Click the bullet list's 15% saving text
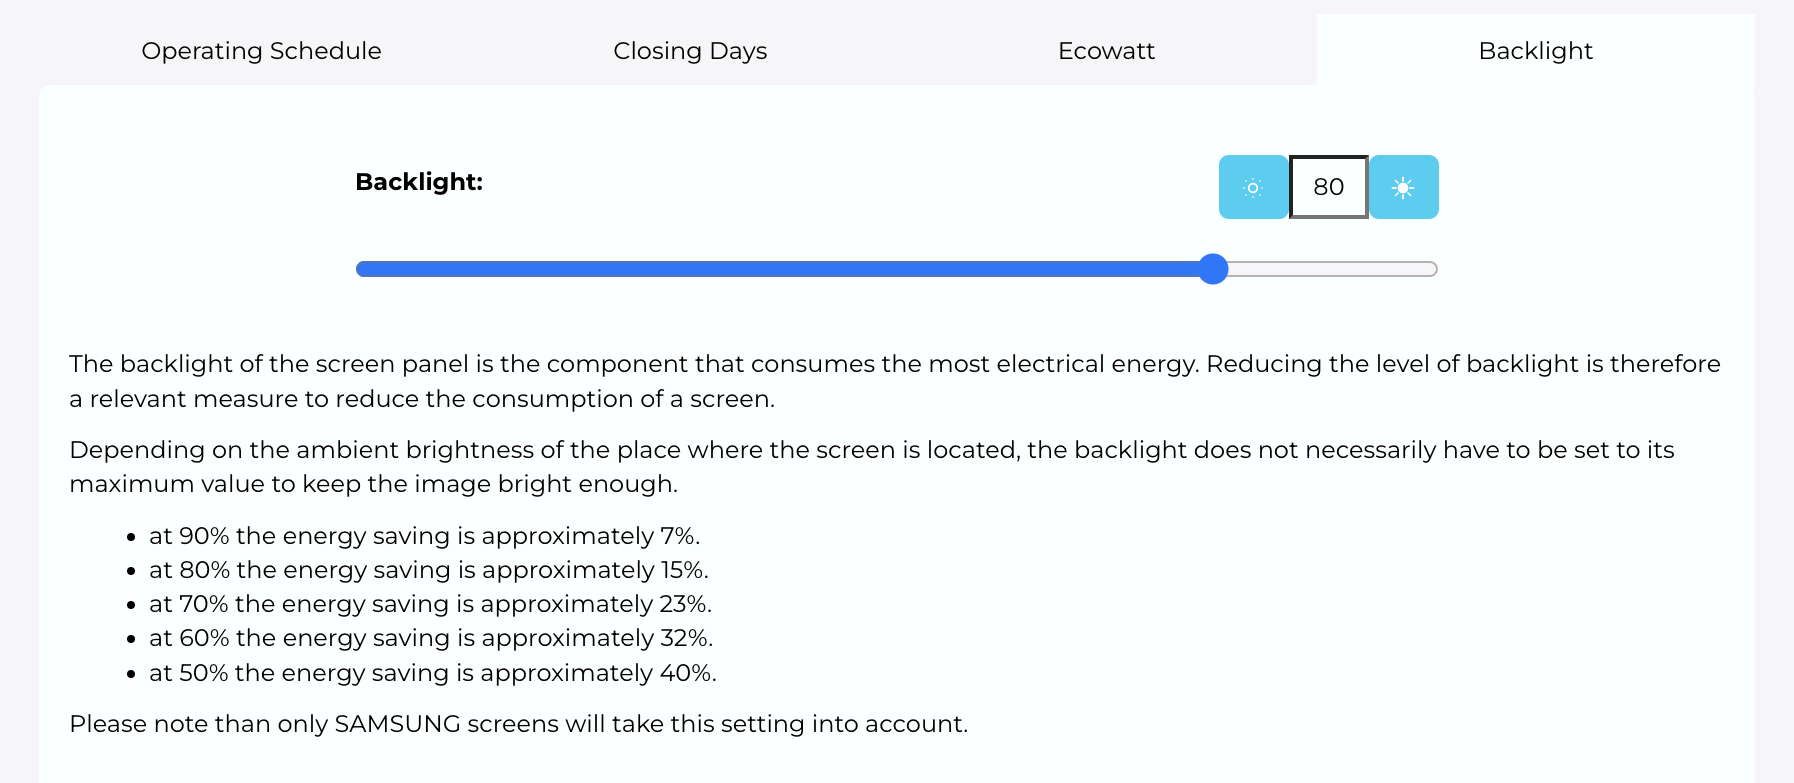 [683, 570]
